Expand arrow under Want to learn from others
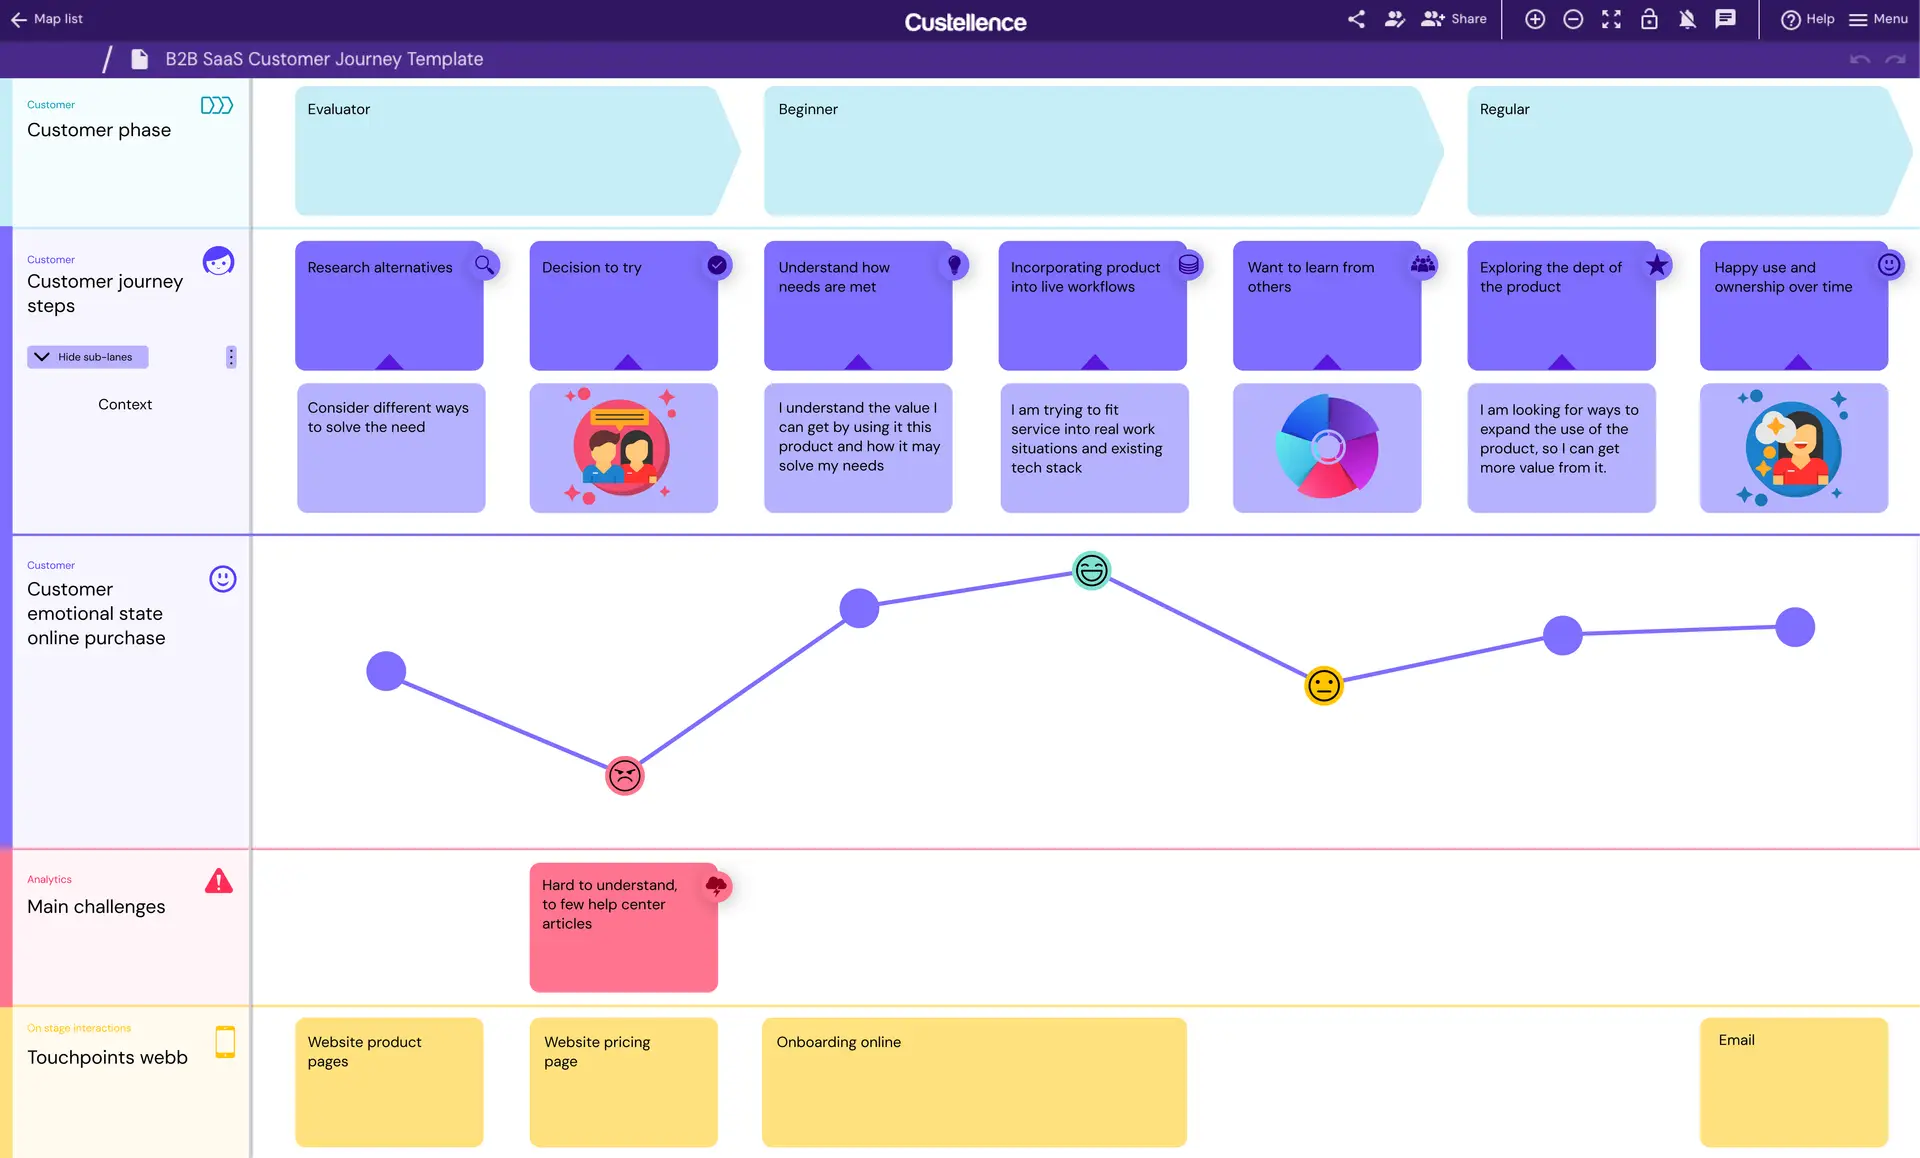 click(x=1327, y=362)
